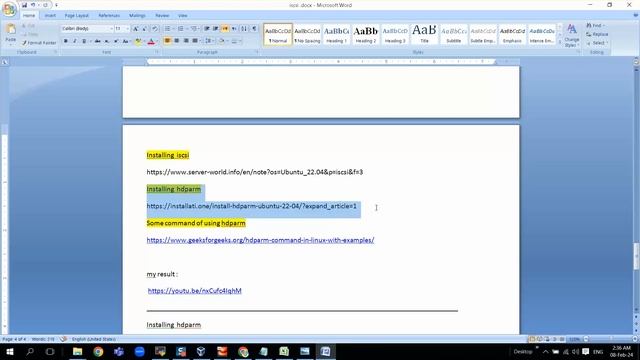Open the youtu.be result link
The image size is (640, 360).
195,291
